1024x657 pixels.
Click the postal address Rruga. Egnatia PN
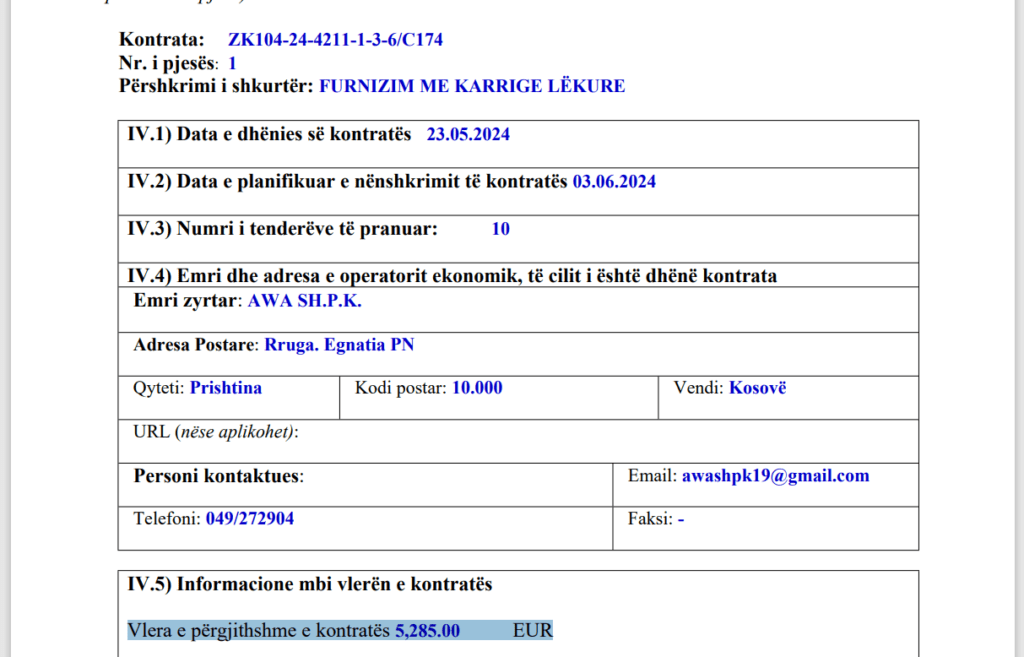click(x=339, y=345)
